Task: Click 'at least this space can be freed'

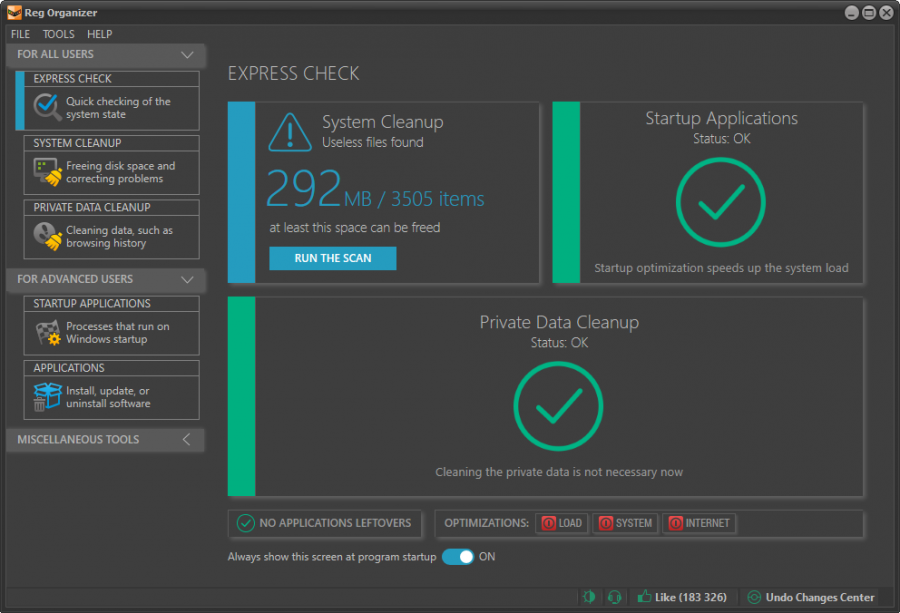Action: click(355, 228)
